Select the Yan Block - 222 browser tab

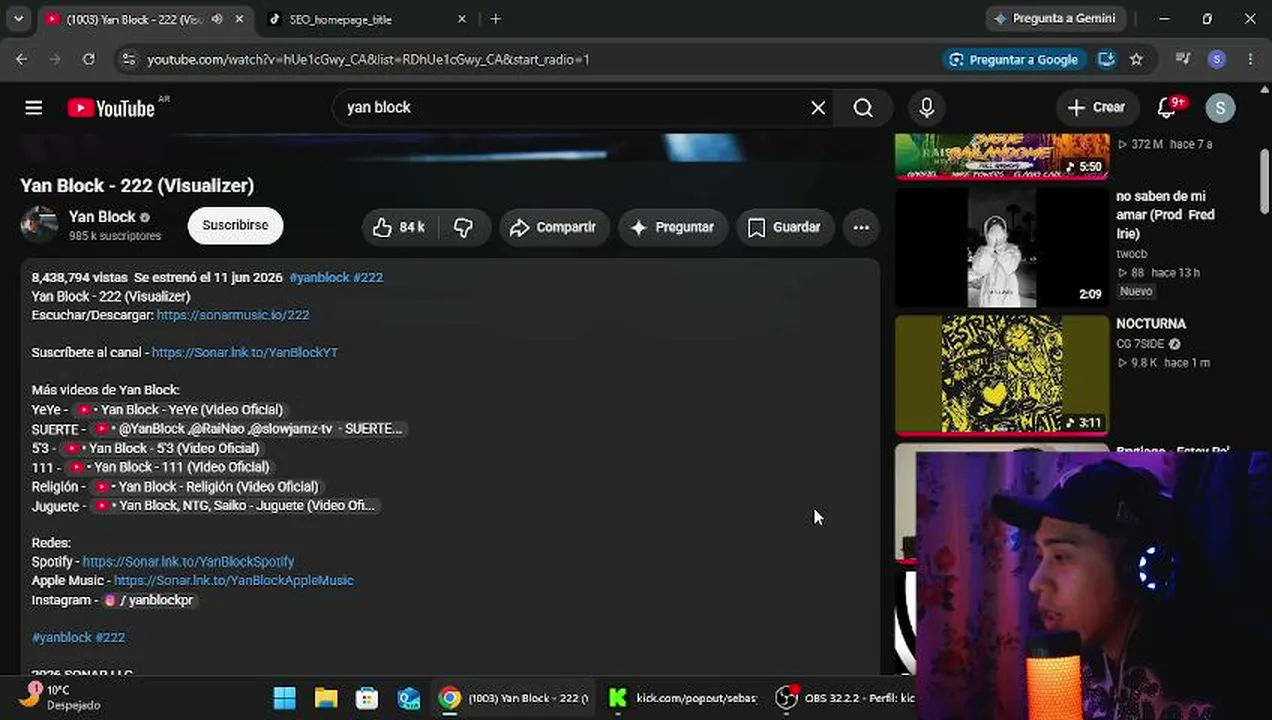(x=145, y=19)
